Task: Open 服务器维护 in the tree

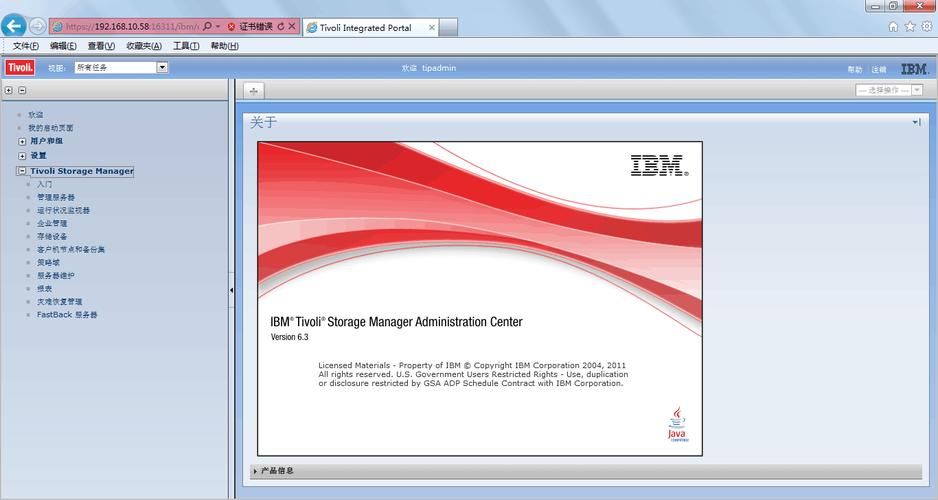Action: pyautogui.click(x=56, y=276)
